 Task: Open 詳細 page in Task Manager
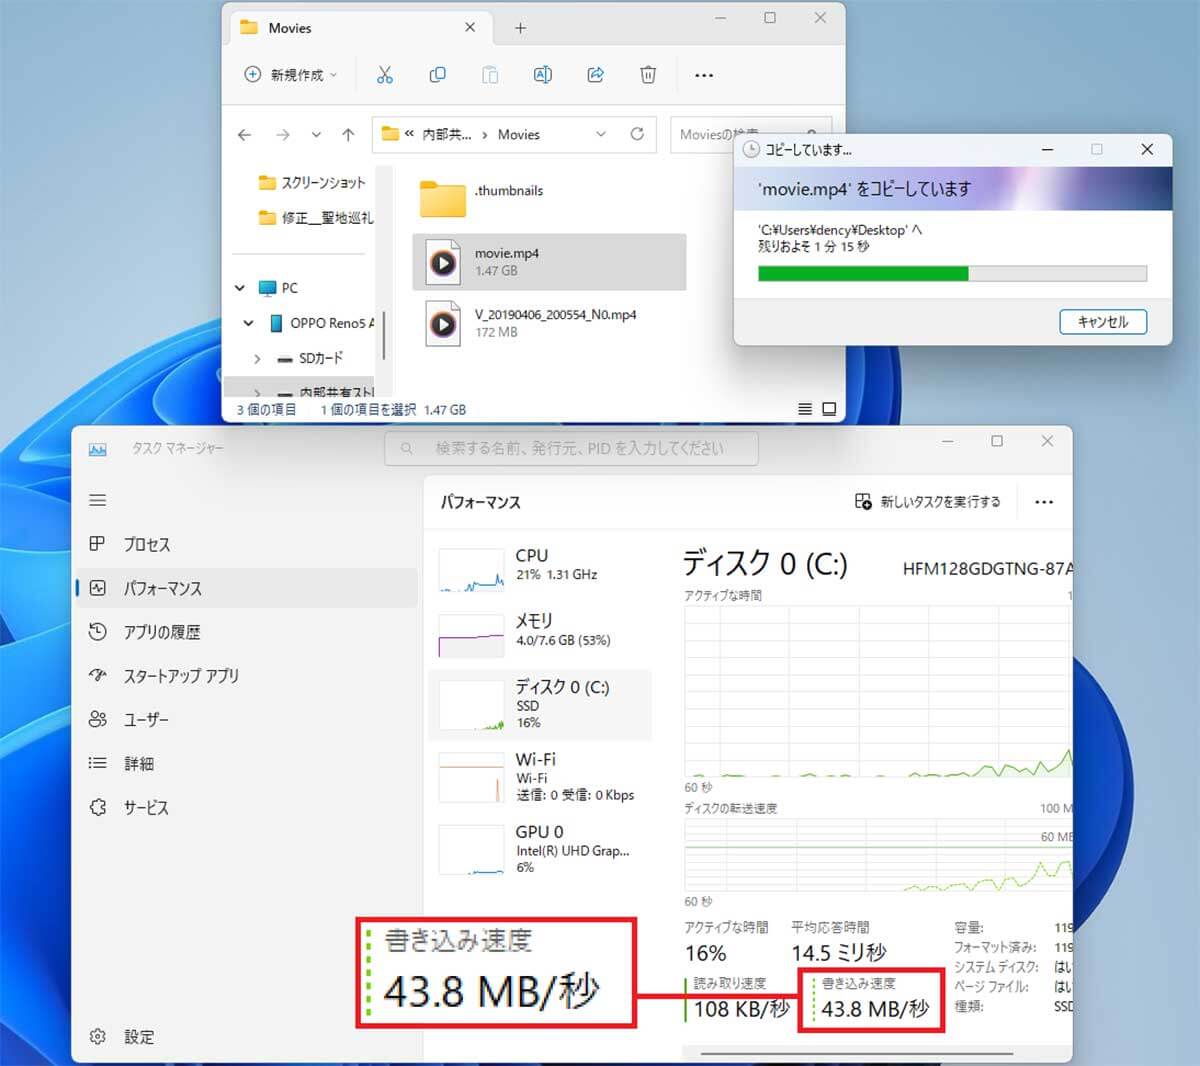tap(247, 763)
